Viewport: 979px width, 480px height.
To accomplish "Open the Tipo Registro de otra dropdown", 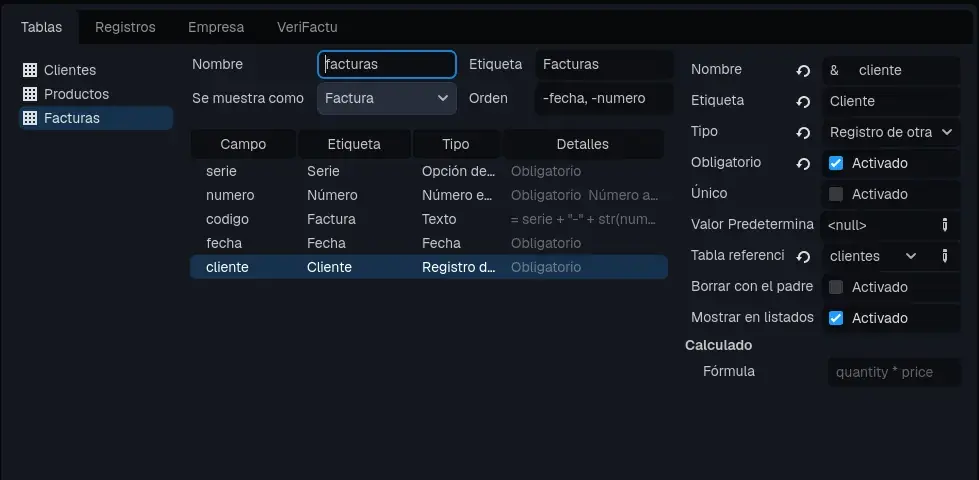I will click(892, 132).
